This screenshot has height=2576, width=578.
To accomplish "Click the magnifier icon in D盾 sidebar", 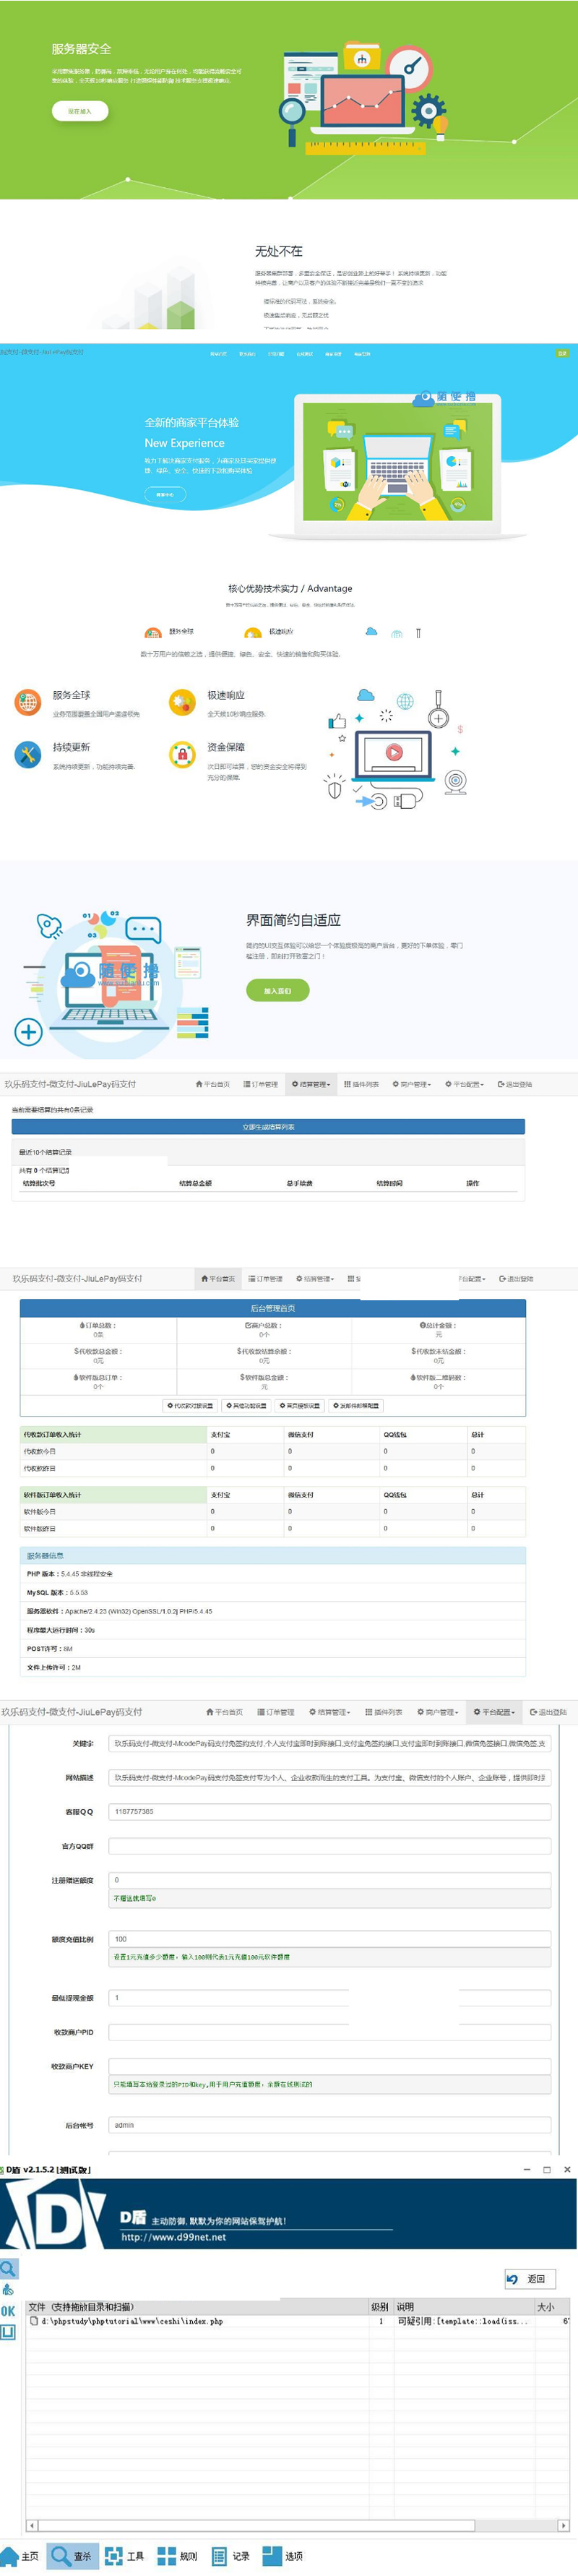I will tap(8, 2268).
